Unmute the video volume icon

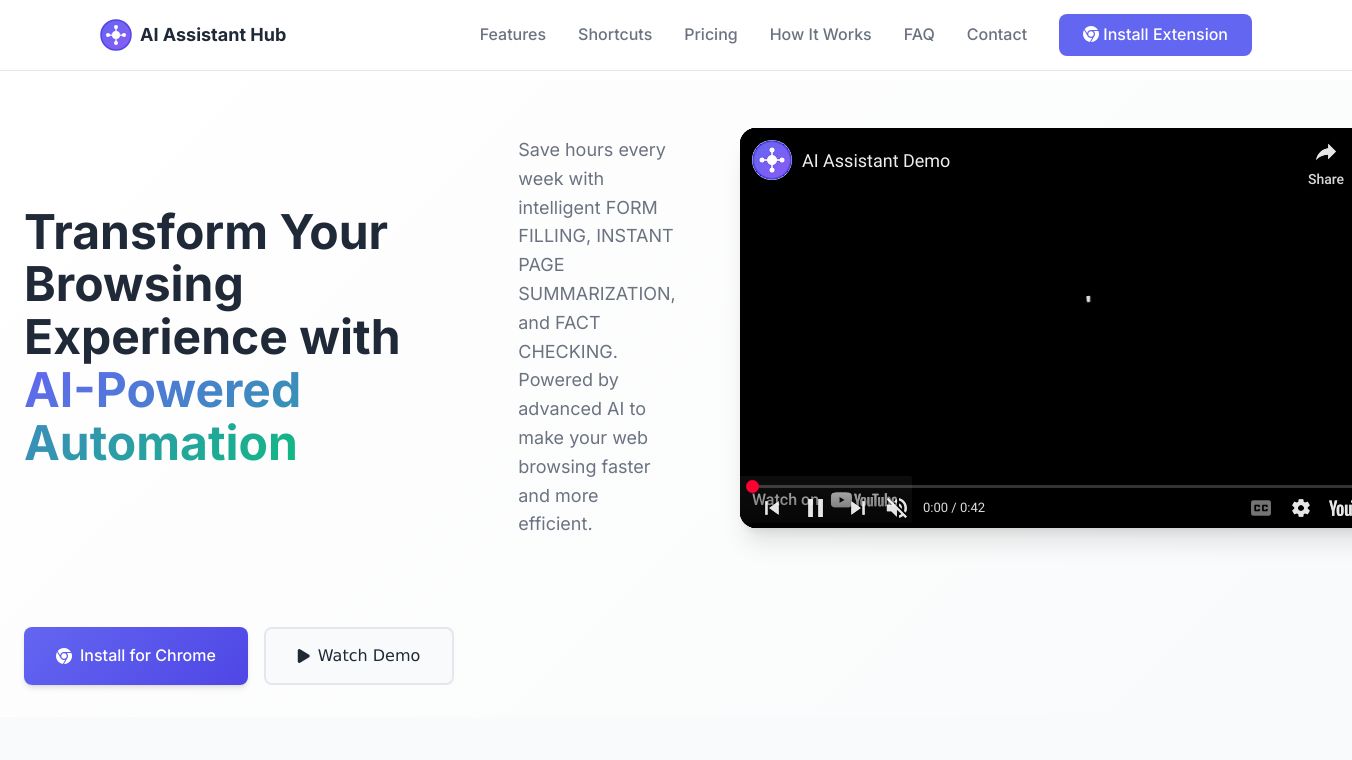(x=897, y=508)
